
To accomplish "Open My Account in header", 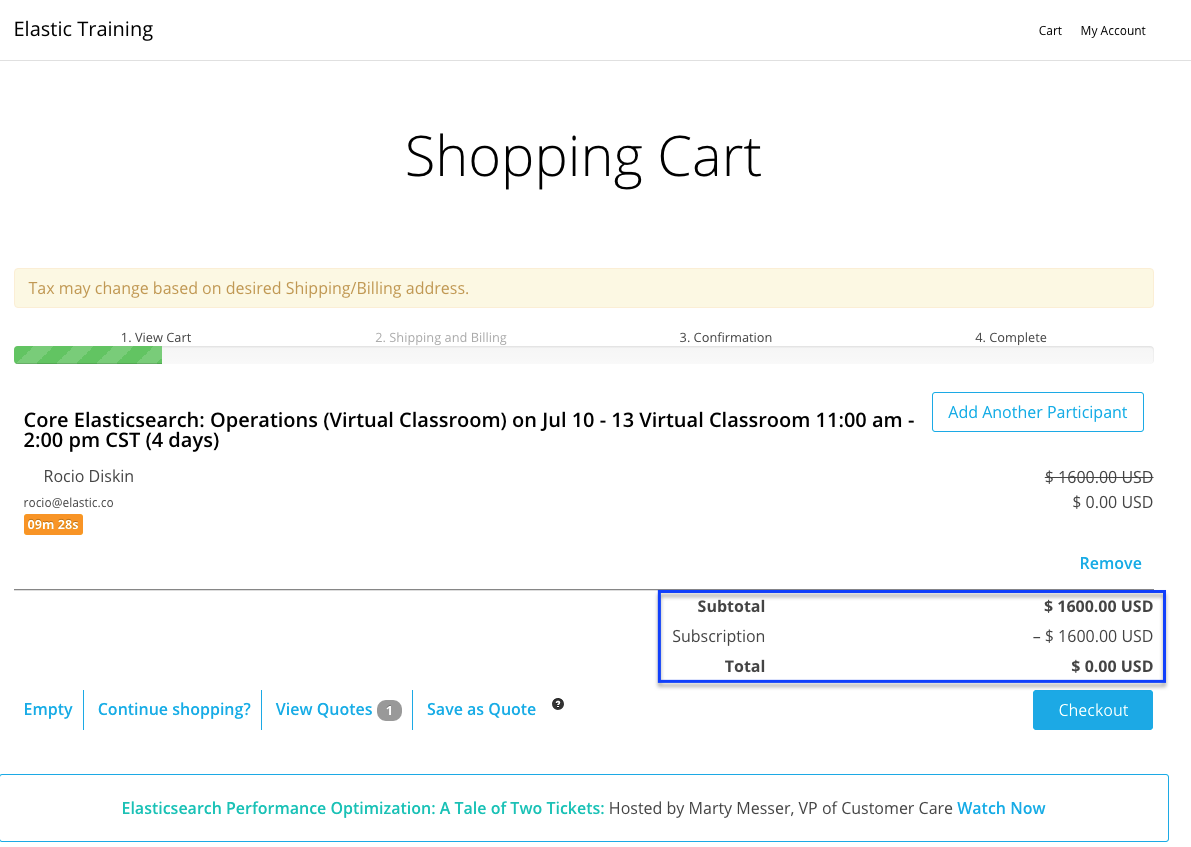I will click(1113, 30).
